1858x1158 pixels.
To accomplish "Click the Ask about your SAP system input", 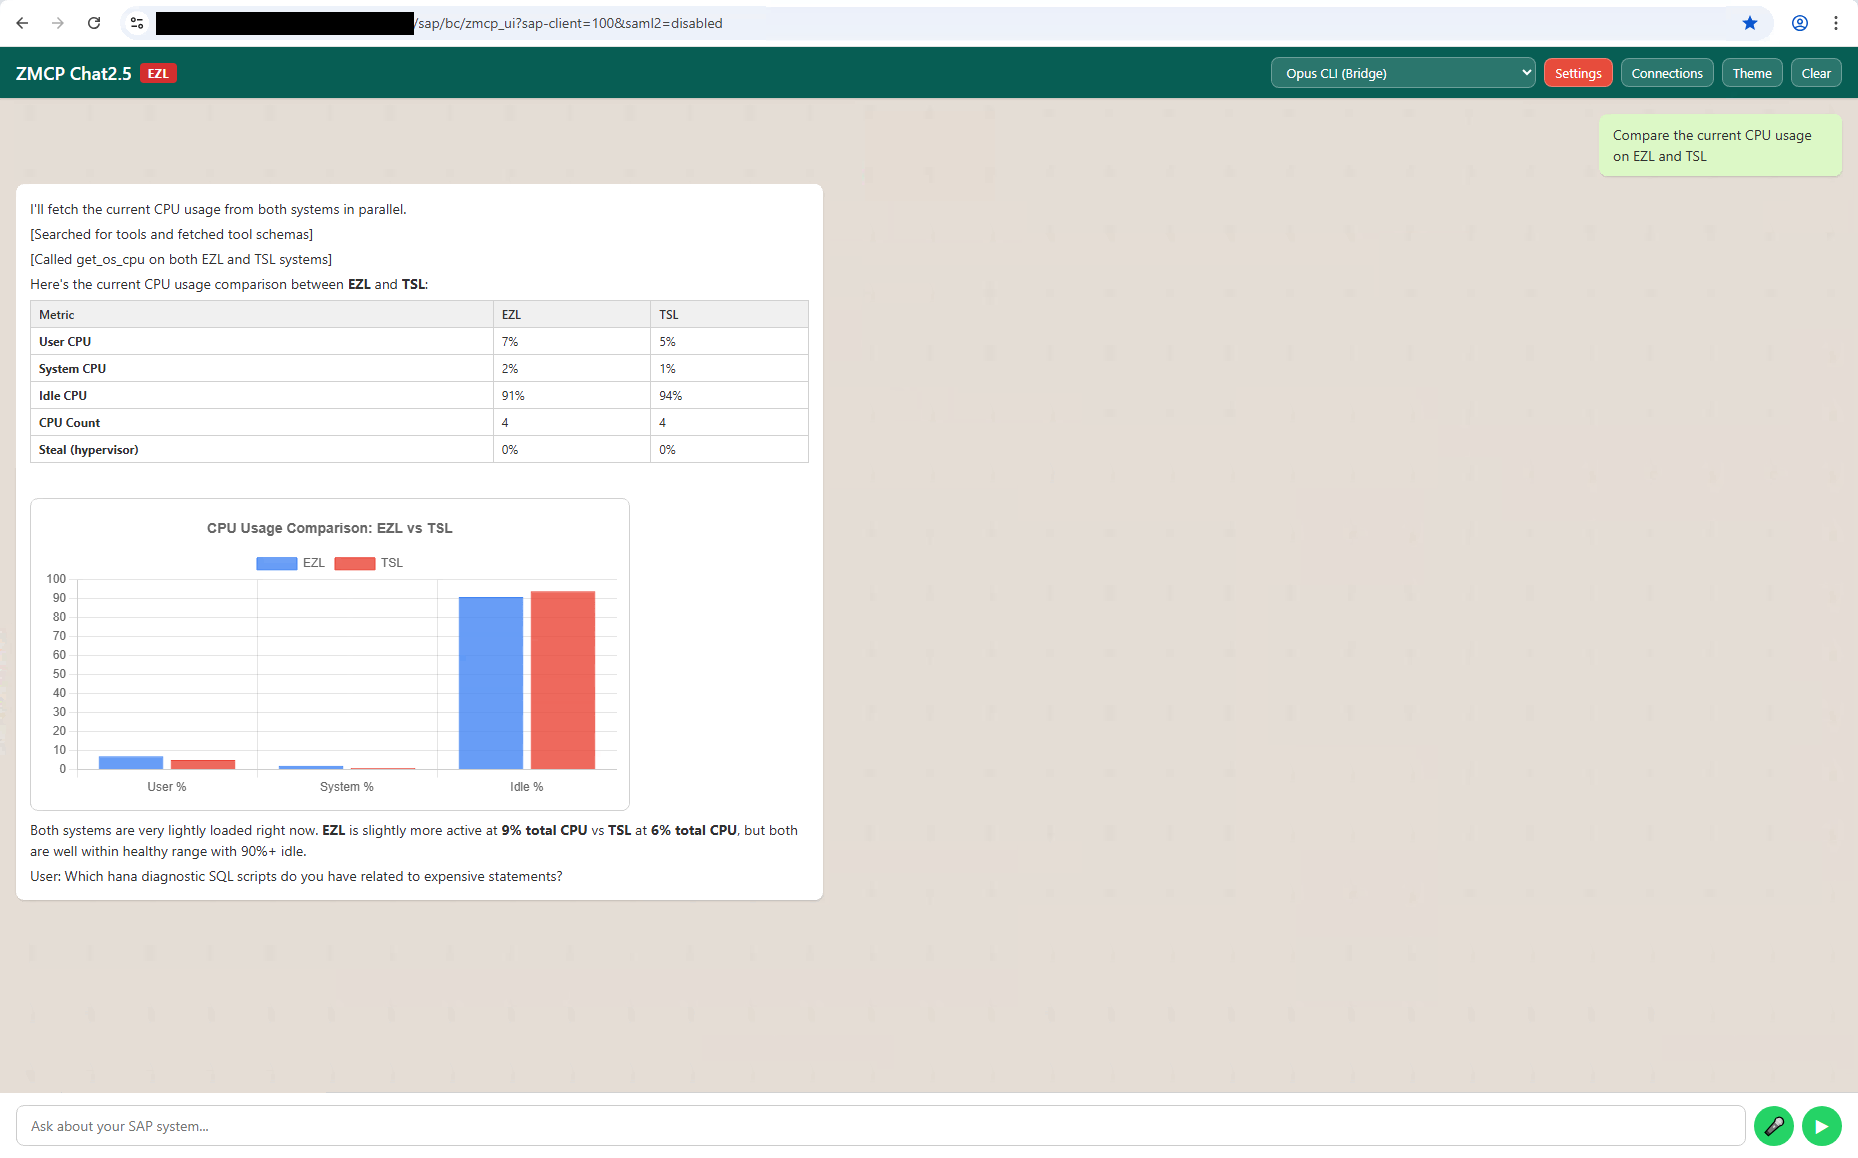I will point(881,1126).
